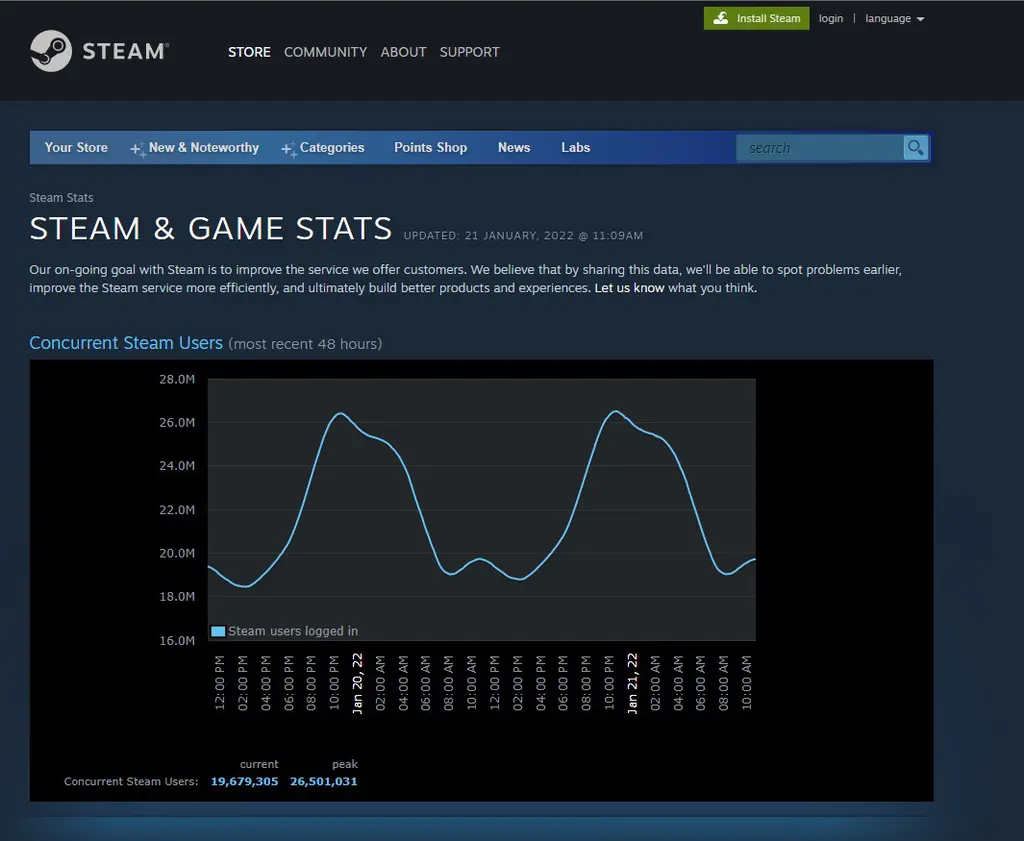Click the login link
The image size is (1024, 841).
(831, 18)
